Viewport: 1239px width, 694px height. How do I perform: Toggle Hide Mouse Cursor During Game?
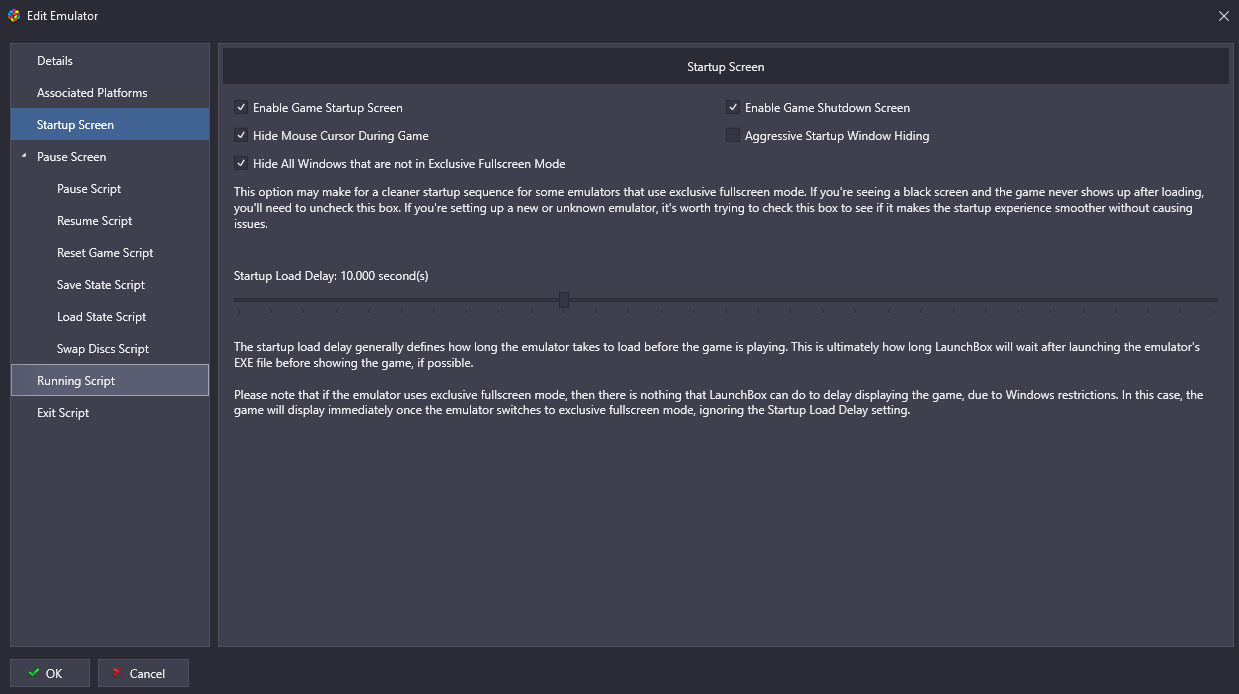pyautogui.click(x=241, y=136)
